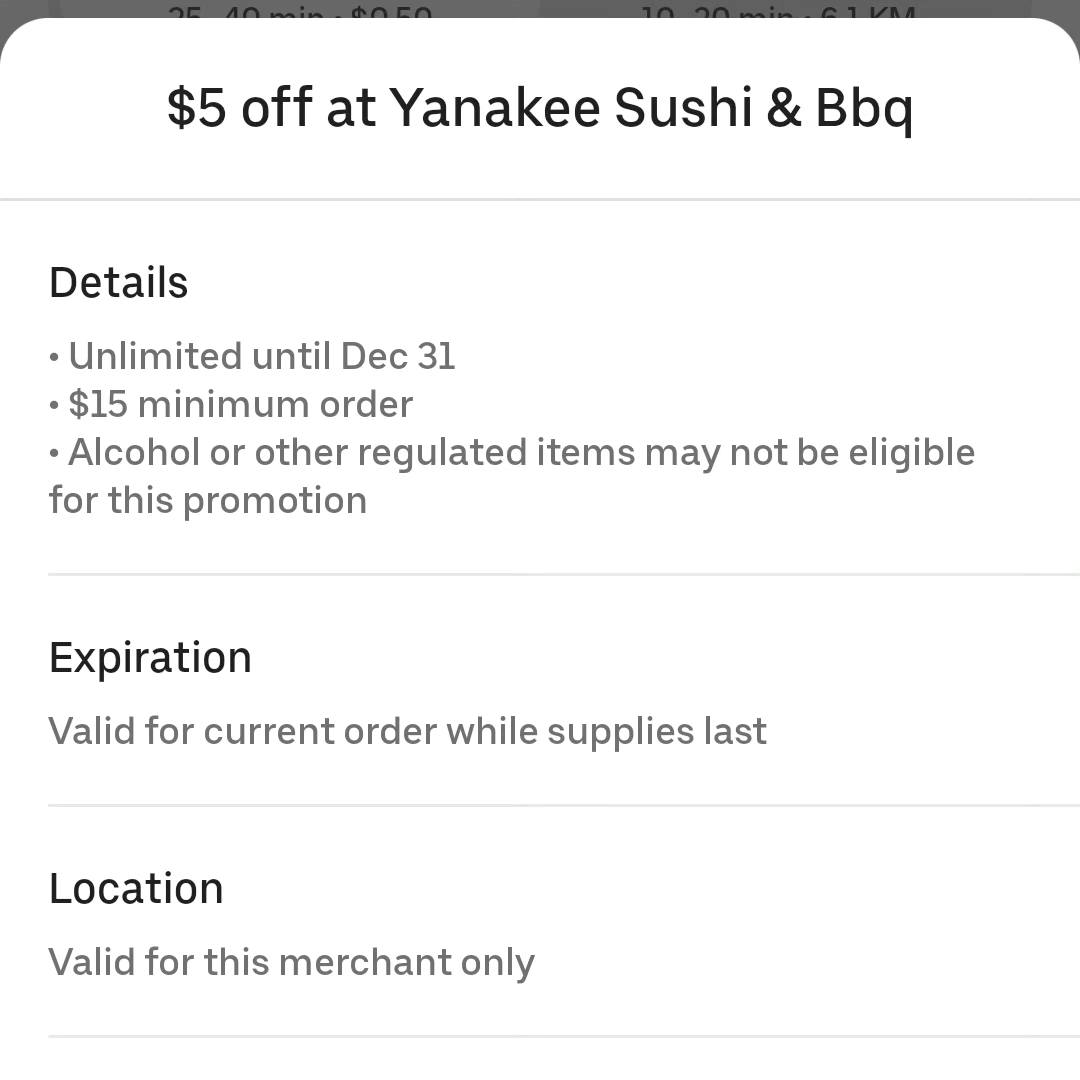
Task: Tap the word "Bbq" in the title
Action: 865,110
